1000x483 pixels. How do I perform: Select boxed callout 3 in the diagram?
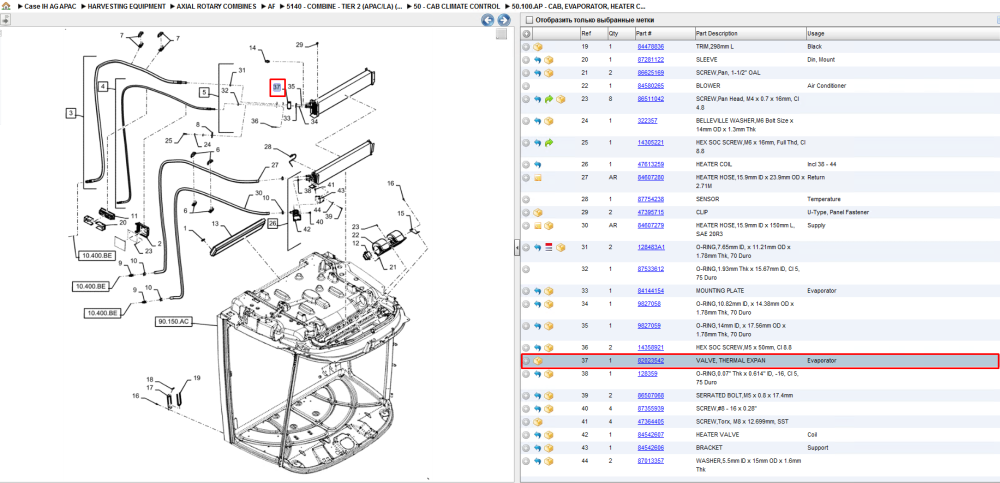pos(71,114)
